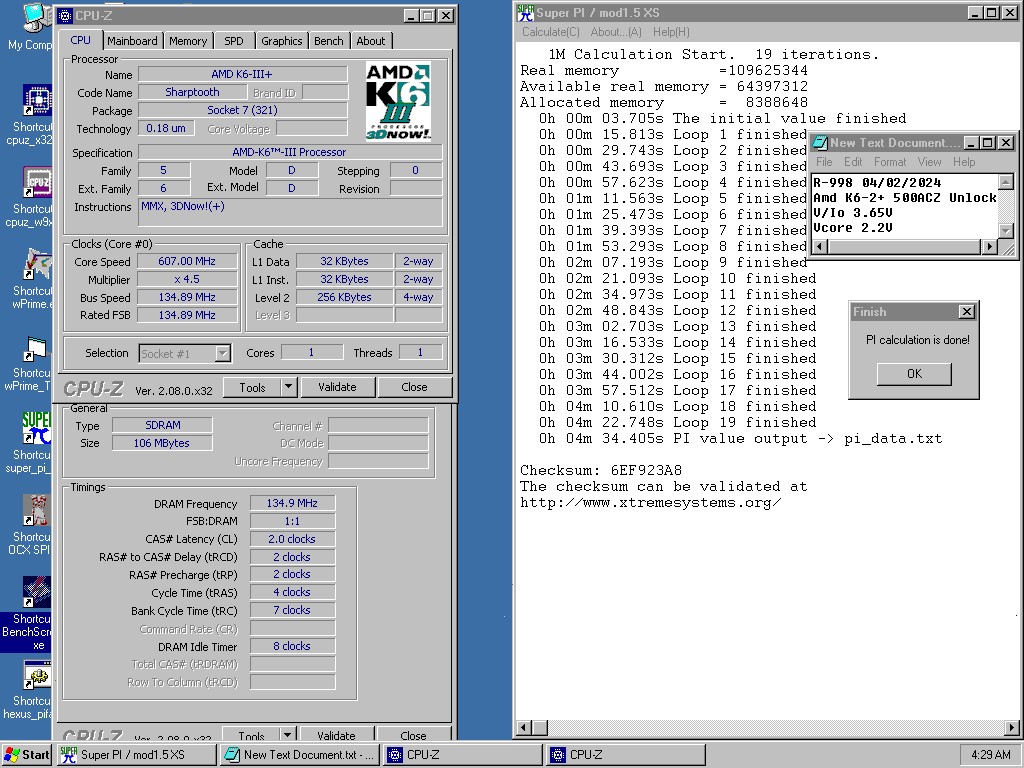Close the Finish dialog with X
This screenshot has width=1024, height=768.
coord(967,312)
